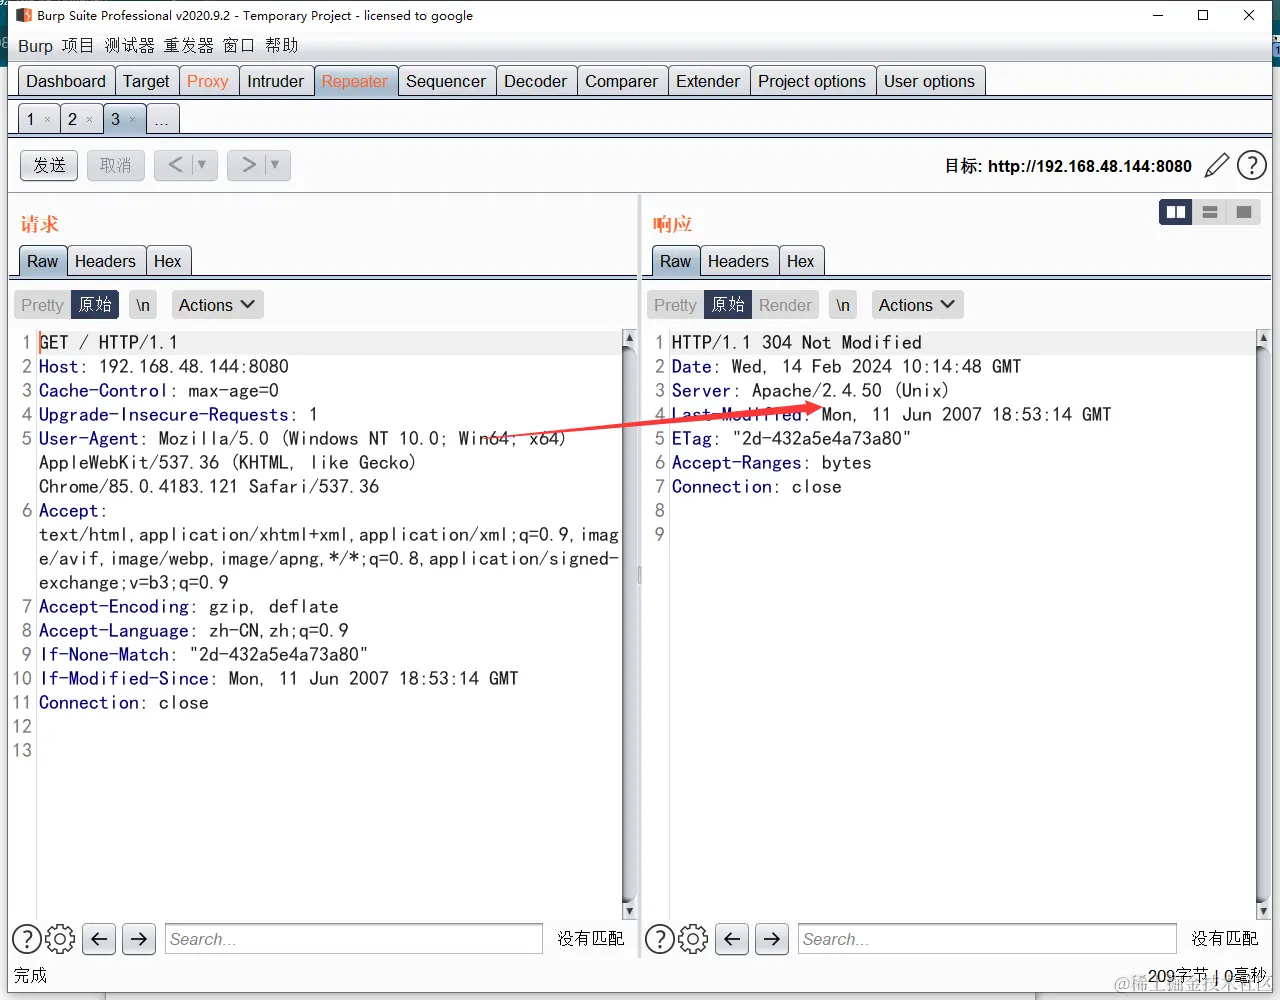The height and width of the screenshot is (1000, 1280).
Task: Open response search help icon
Action: 660,939
